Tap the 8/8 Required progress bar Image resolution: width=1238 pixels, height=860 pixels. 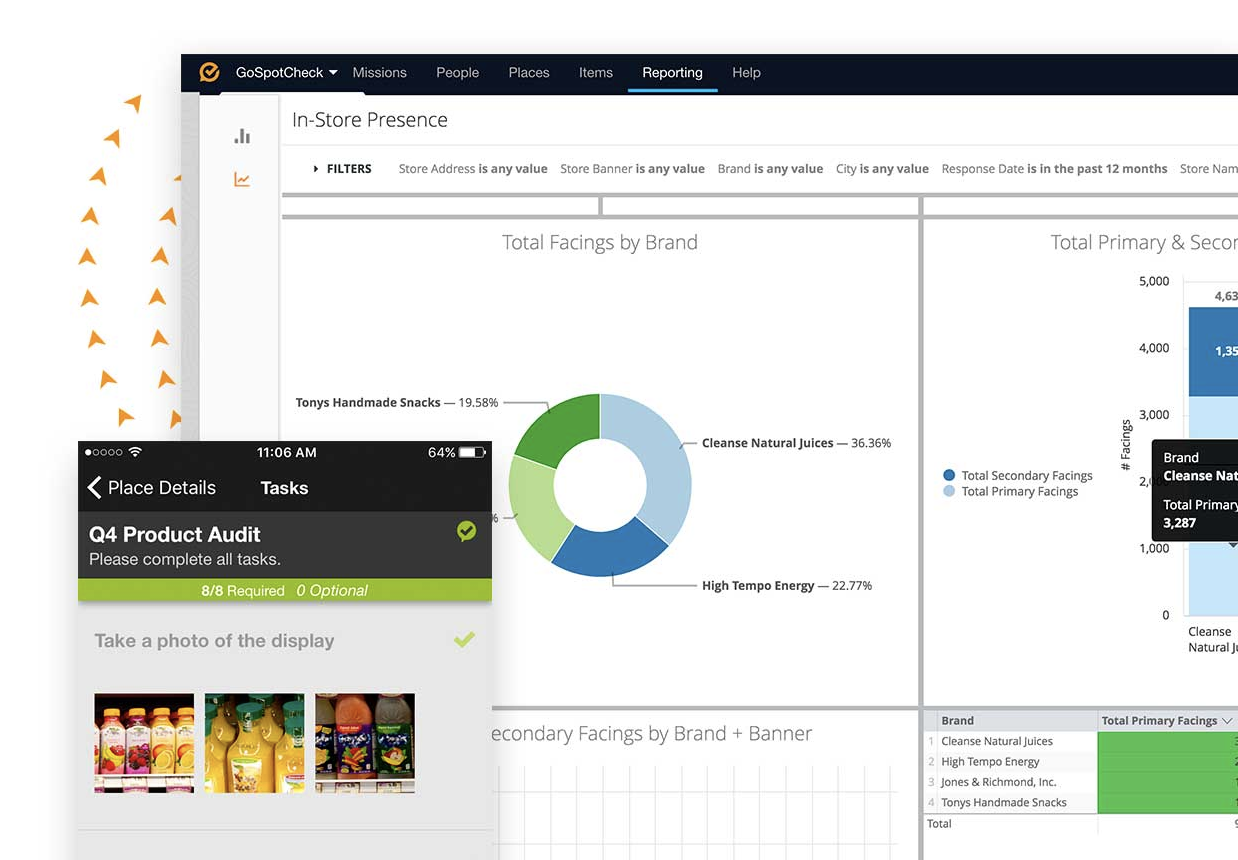point(285,590)
